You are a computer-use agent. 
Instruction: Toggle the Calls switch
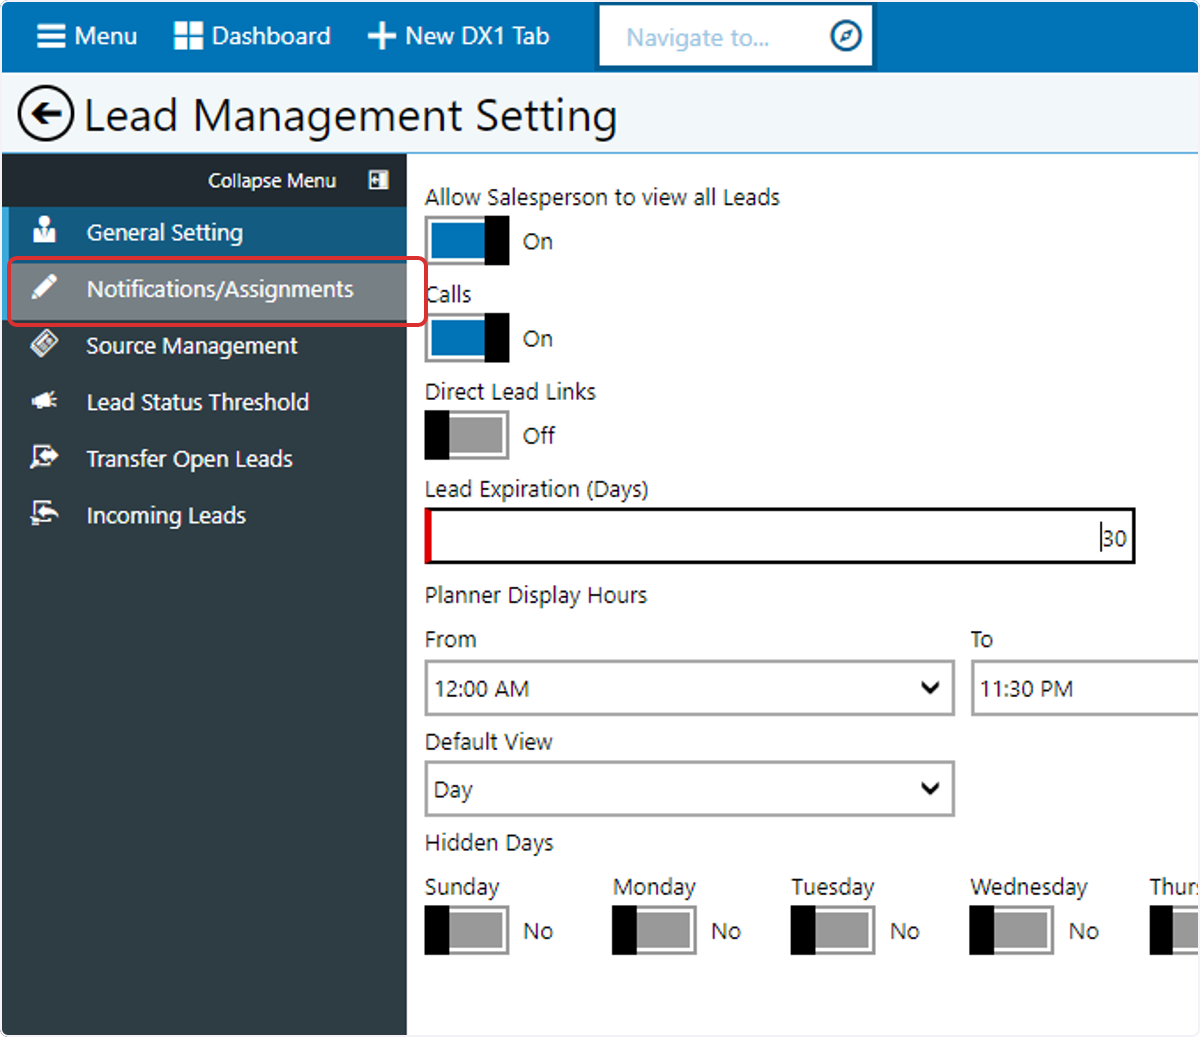tap(467, 338)
